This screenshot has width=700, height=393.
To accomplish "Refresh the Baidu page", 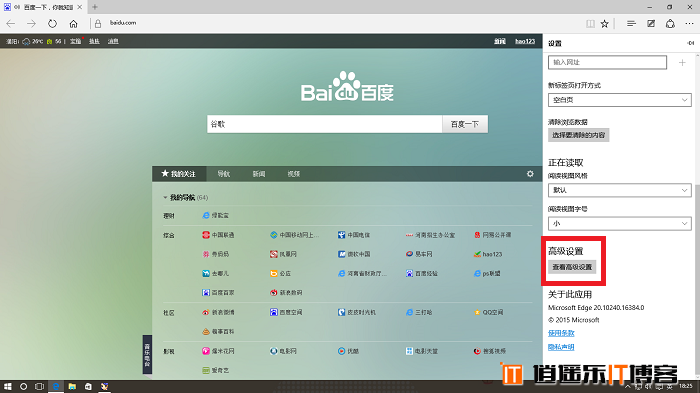I will [52, 24].
